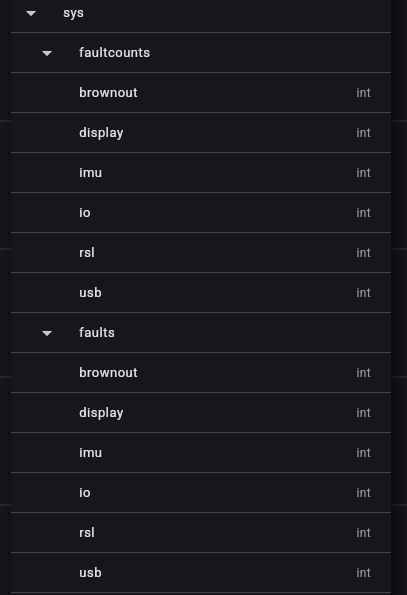
Task: Collapse the sys tree node arrow
Action: [x=31, y=13]
